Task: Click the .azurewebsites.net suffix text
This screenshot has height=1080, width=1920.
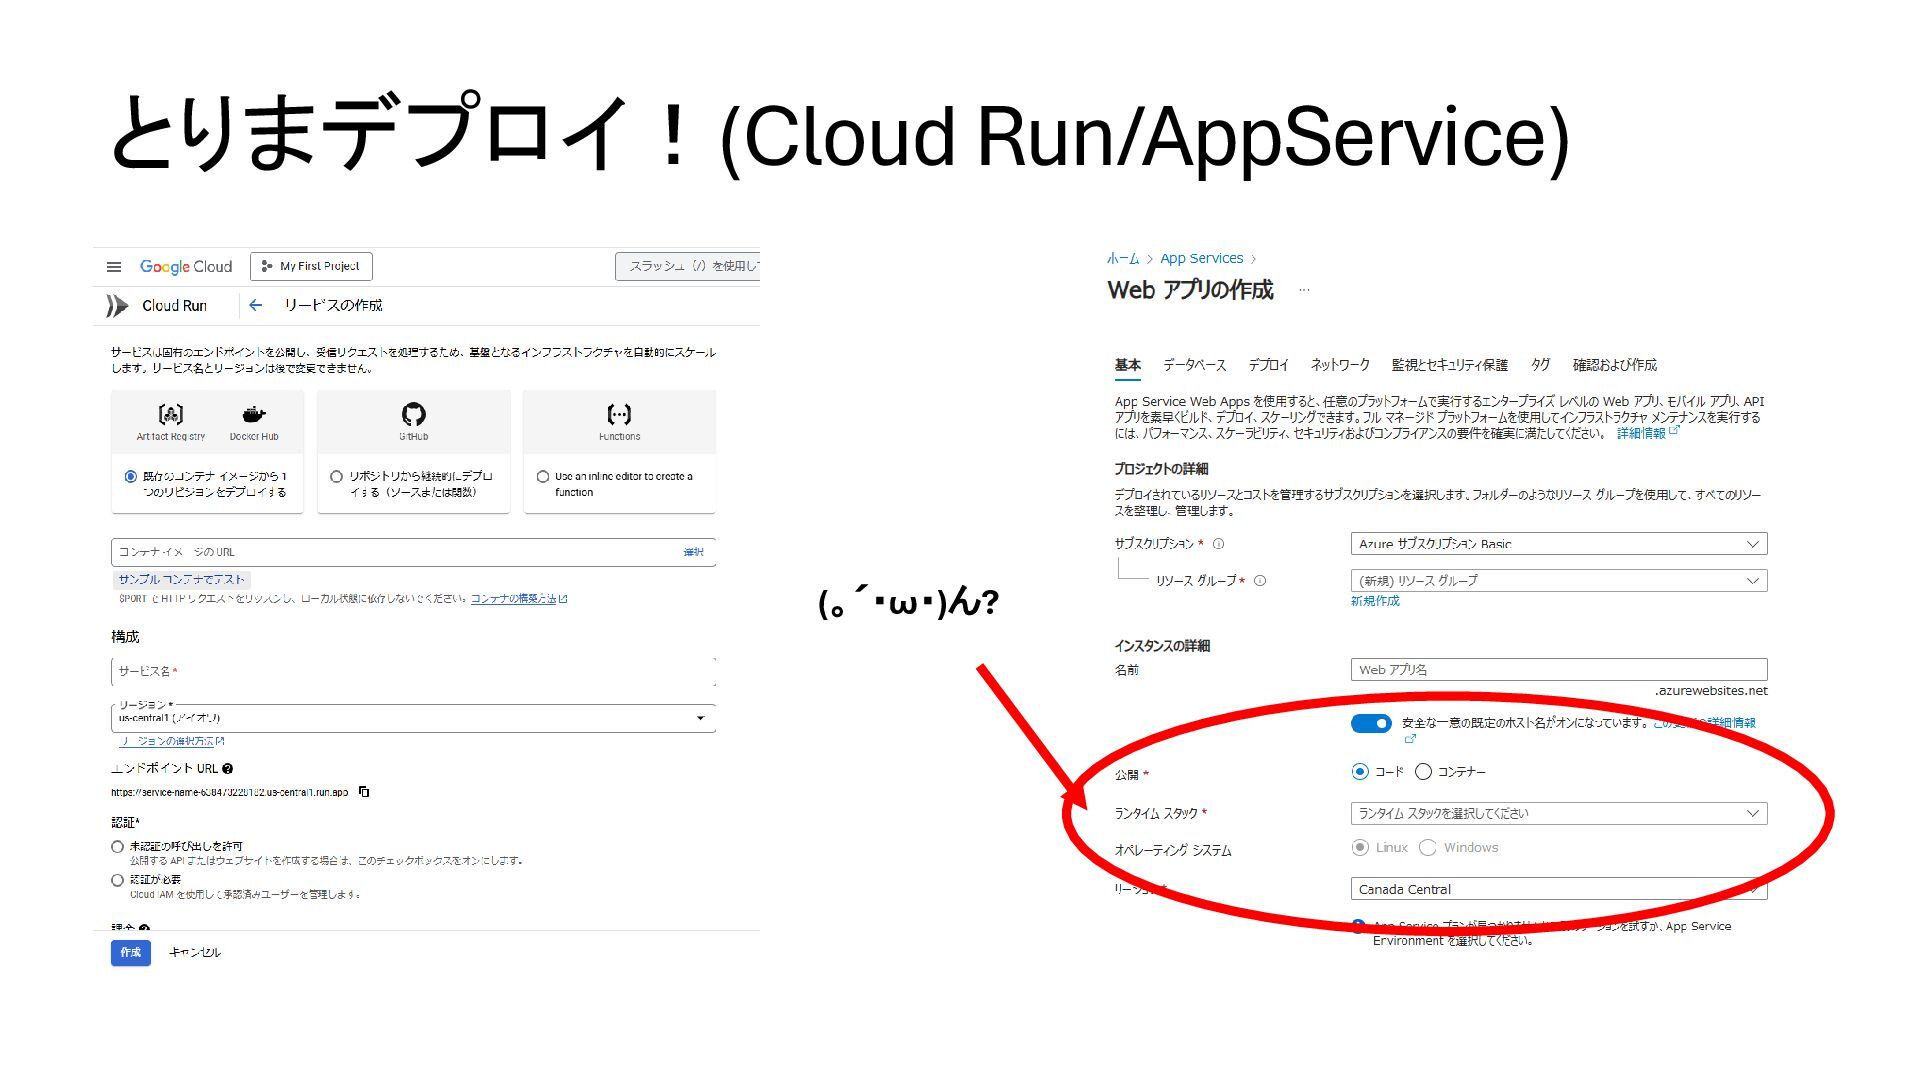Action: coord(1711,691)
